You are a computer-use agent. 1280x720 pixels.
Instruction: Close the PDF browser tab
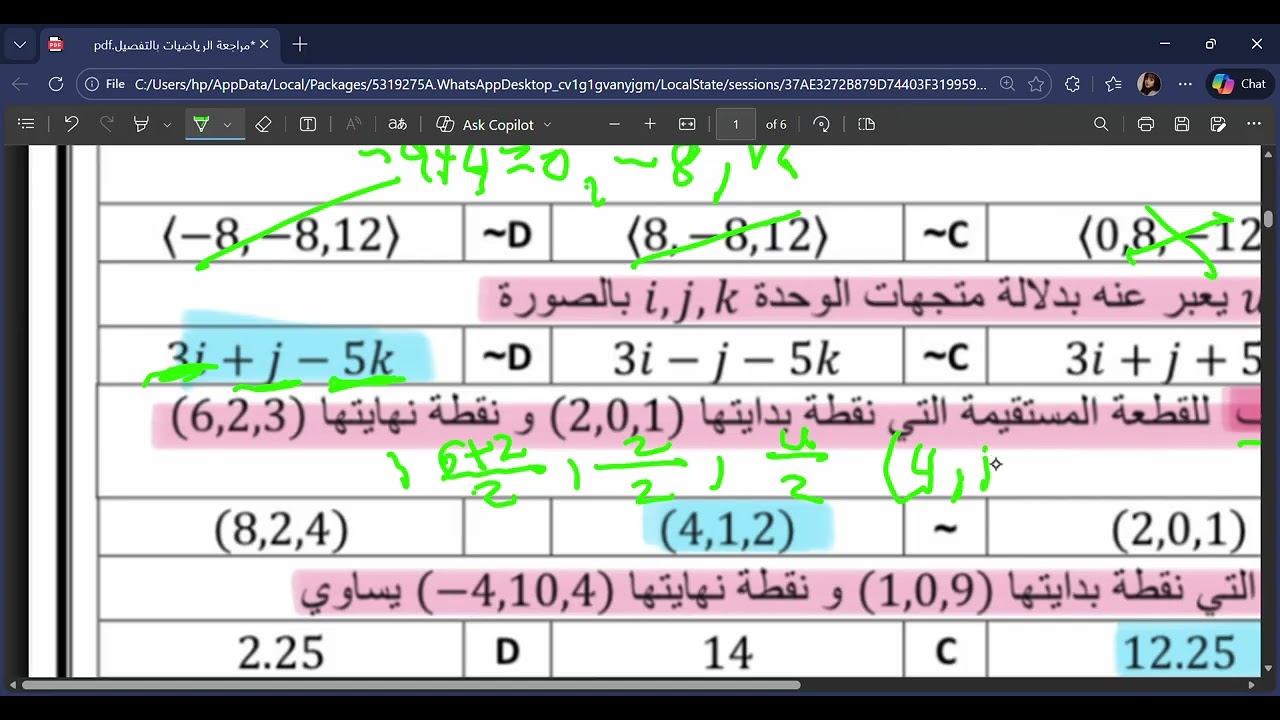[x=264, y=44]
